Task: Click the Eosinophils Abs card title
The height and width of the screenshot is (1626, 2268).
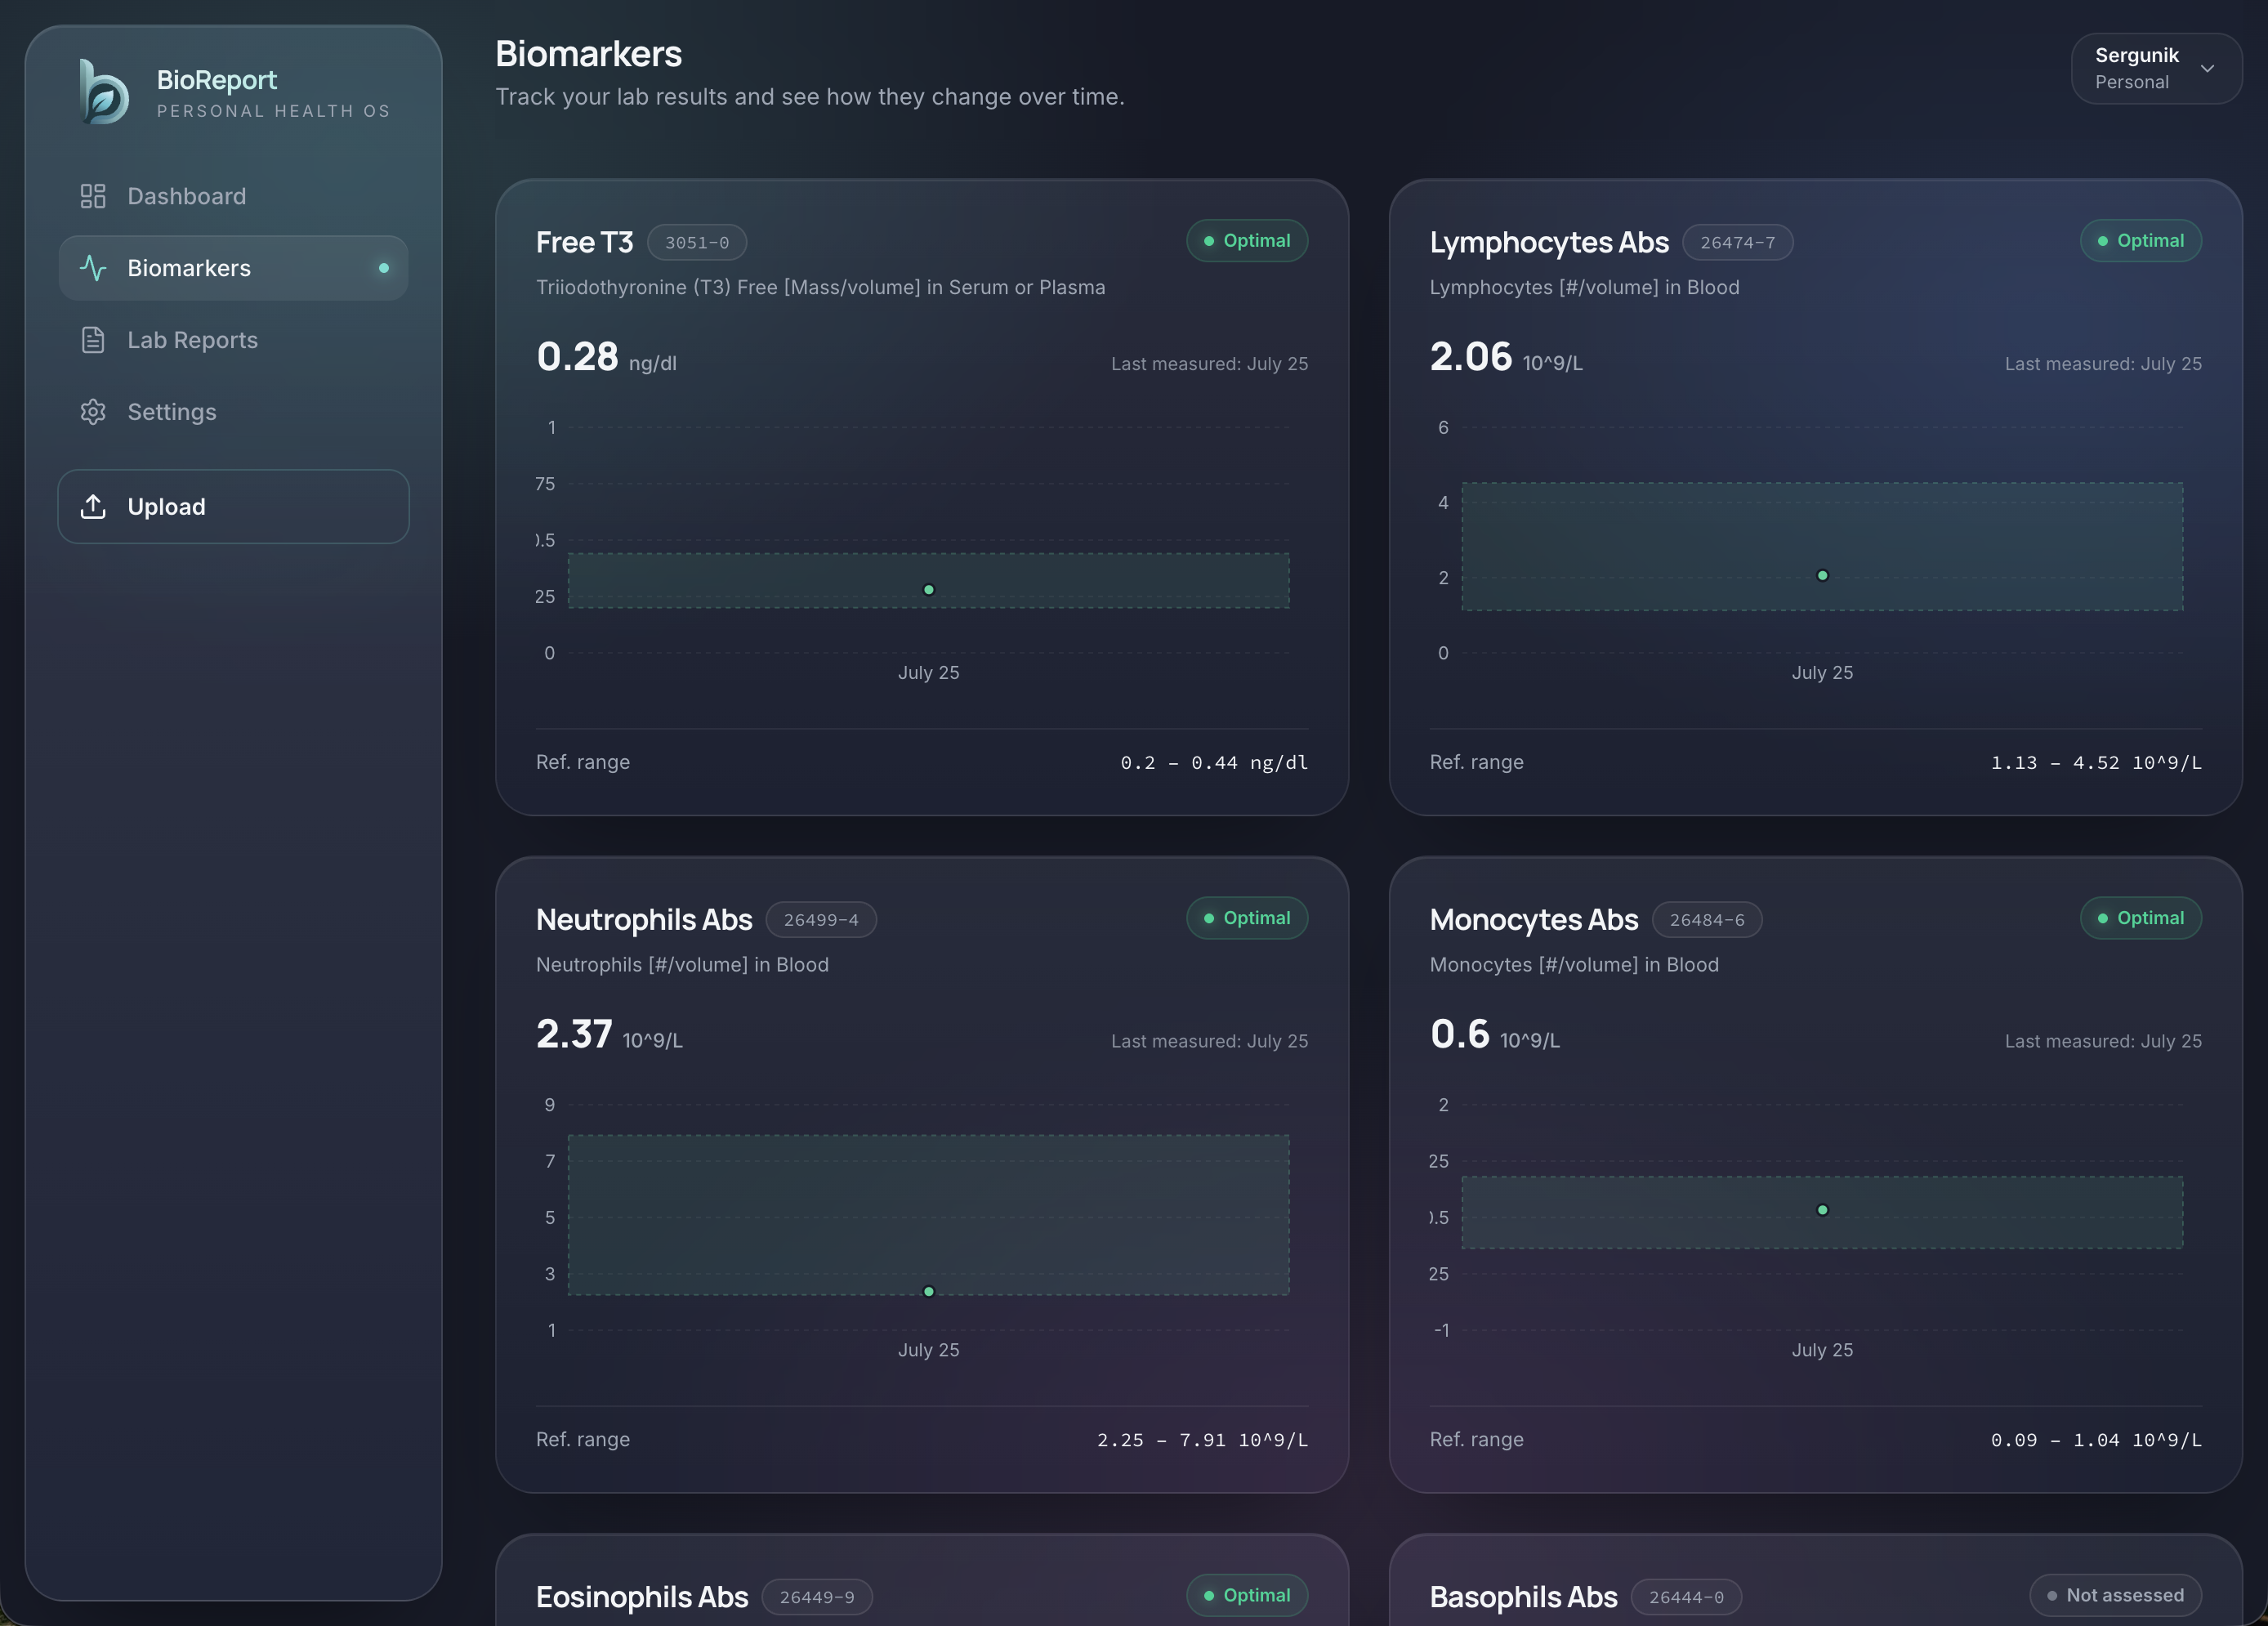Action: pyautogui.click(x=642, y=1597)
